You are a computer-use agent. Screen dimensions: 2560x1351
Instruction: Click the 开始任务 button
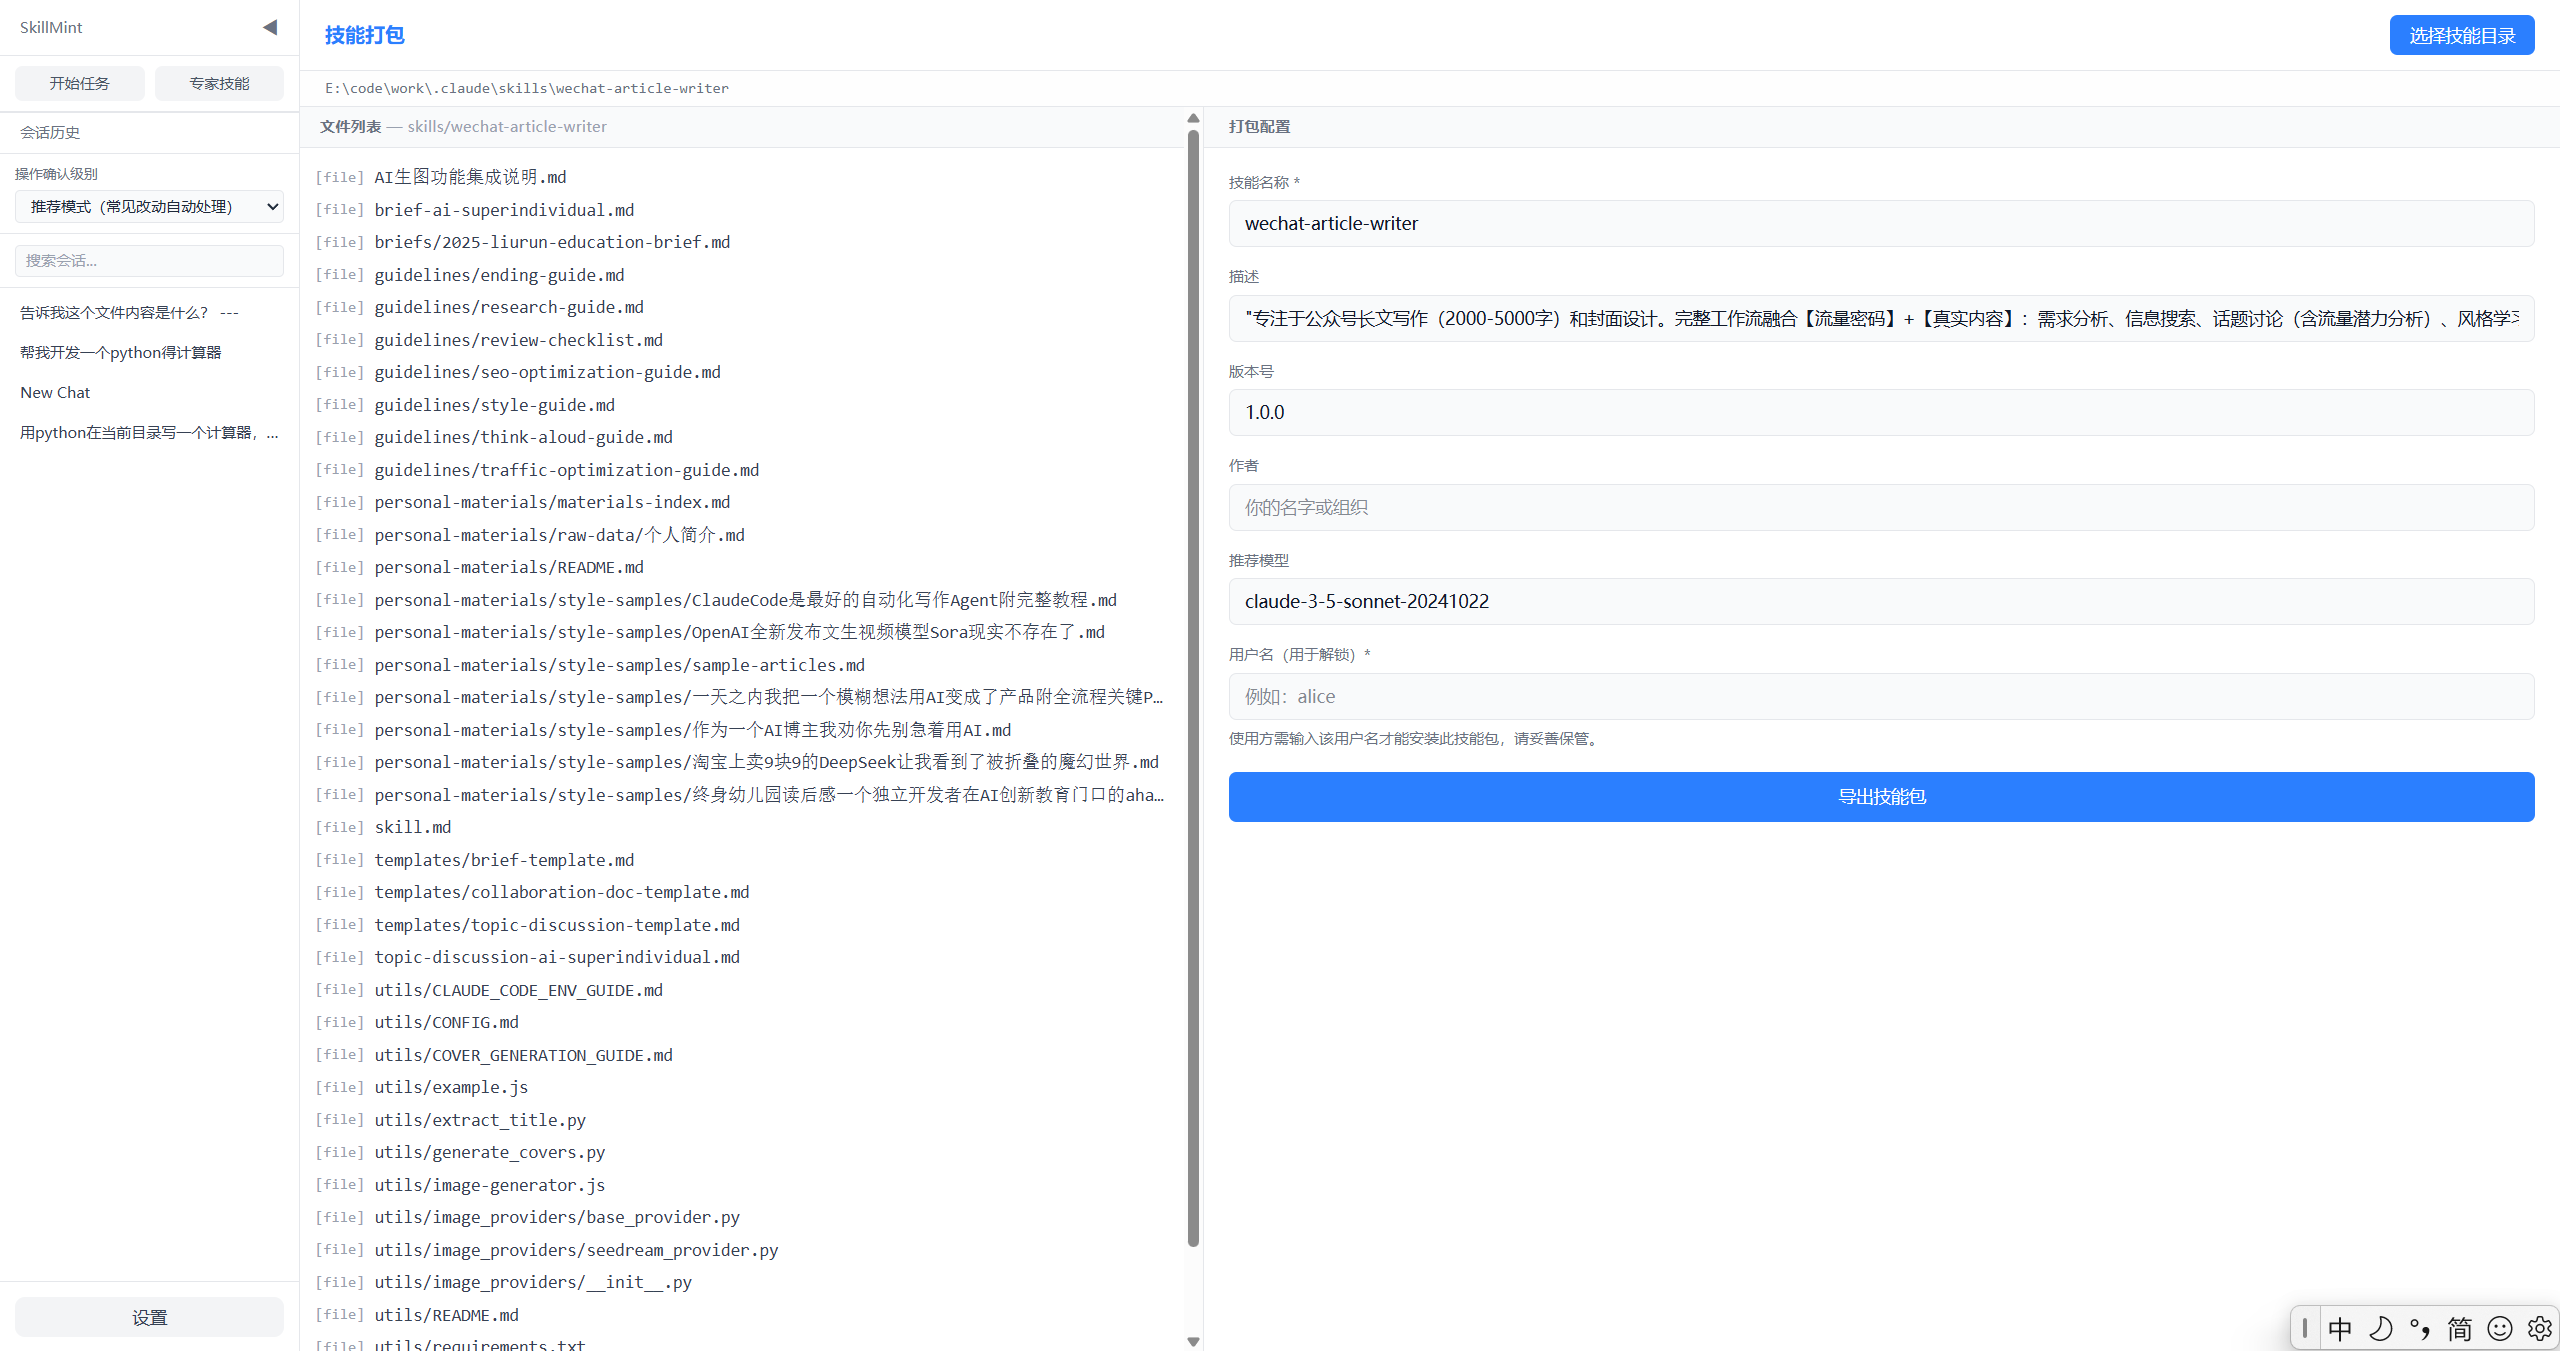tap(80, 83)
